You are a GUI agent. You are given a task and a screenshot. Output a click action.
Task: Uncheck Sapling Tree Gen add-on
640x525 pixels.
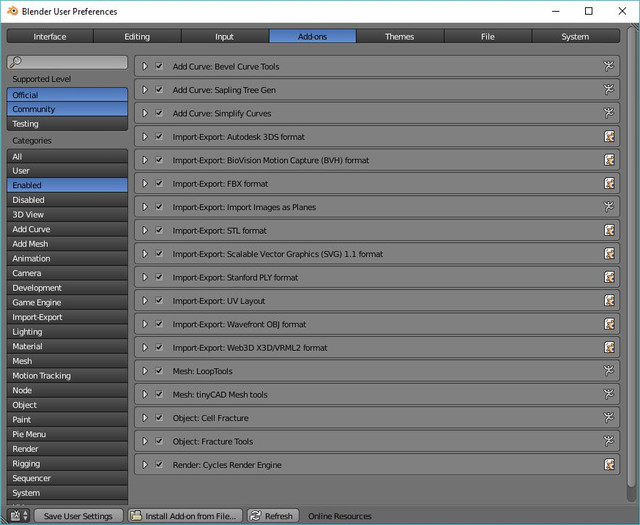[159, 89]
